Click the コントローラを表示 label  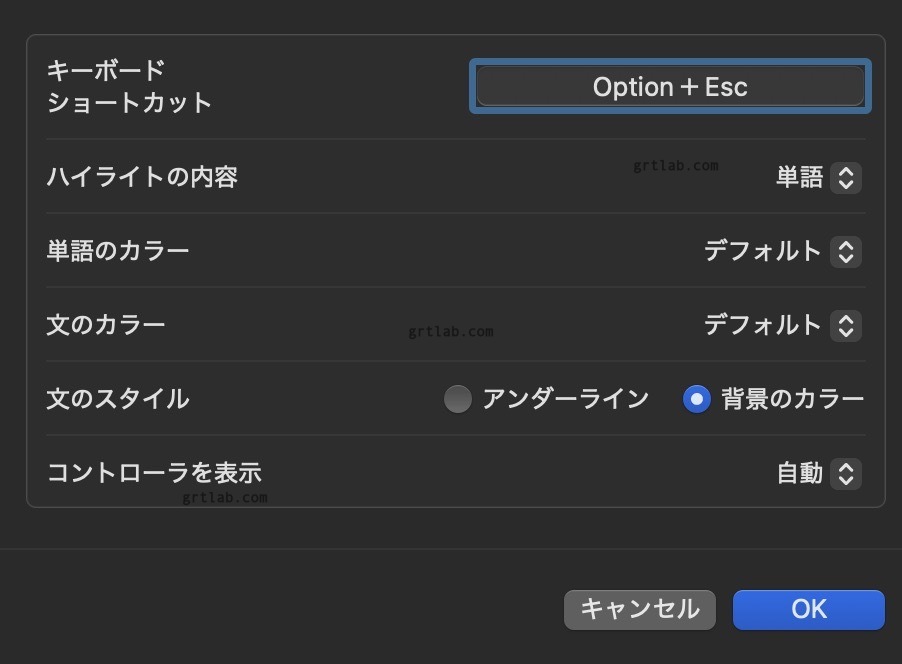pos(154,473)
